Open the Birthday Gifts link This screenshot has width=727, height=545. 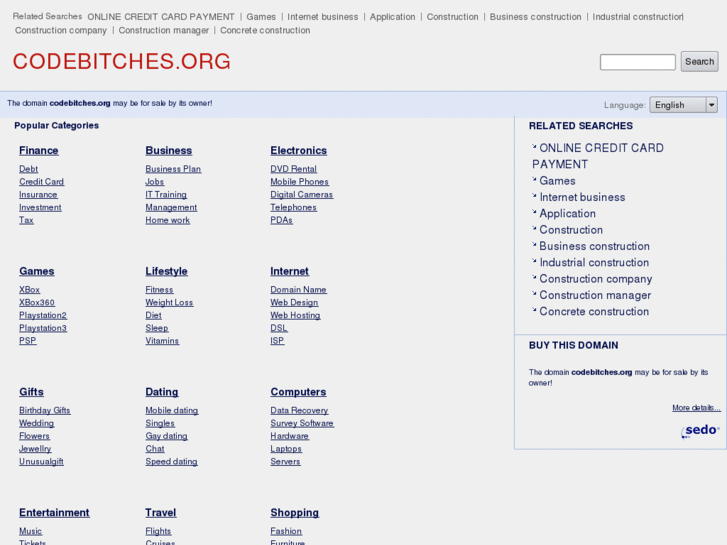tap(45, 410)
